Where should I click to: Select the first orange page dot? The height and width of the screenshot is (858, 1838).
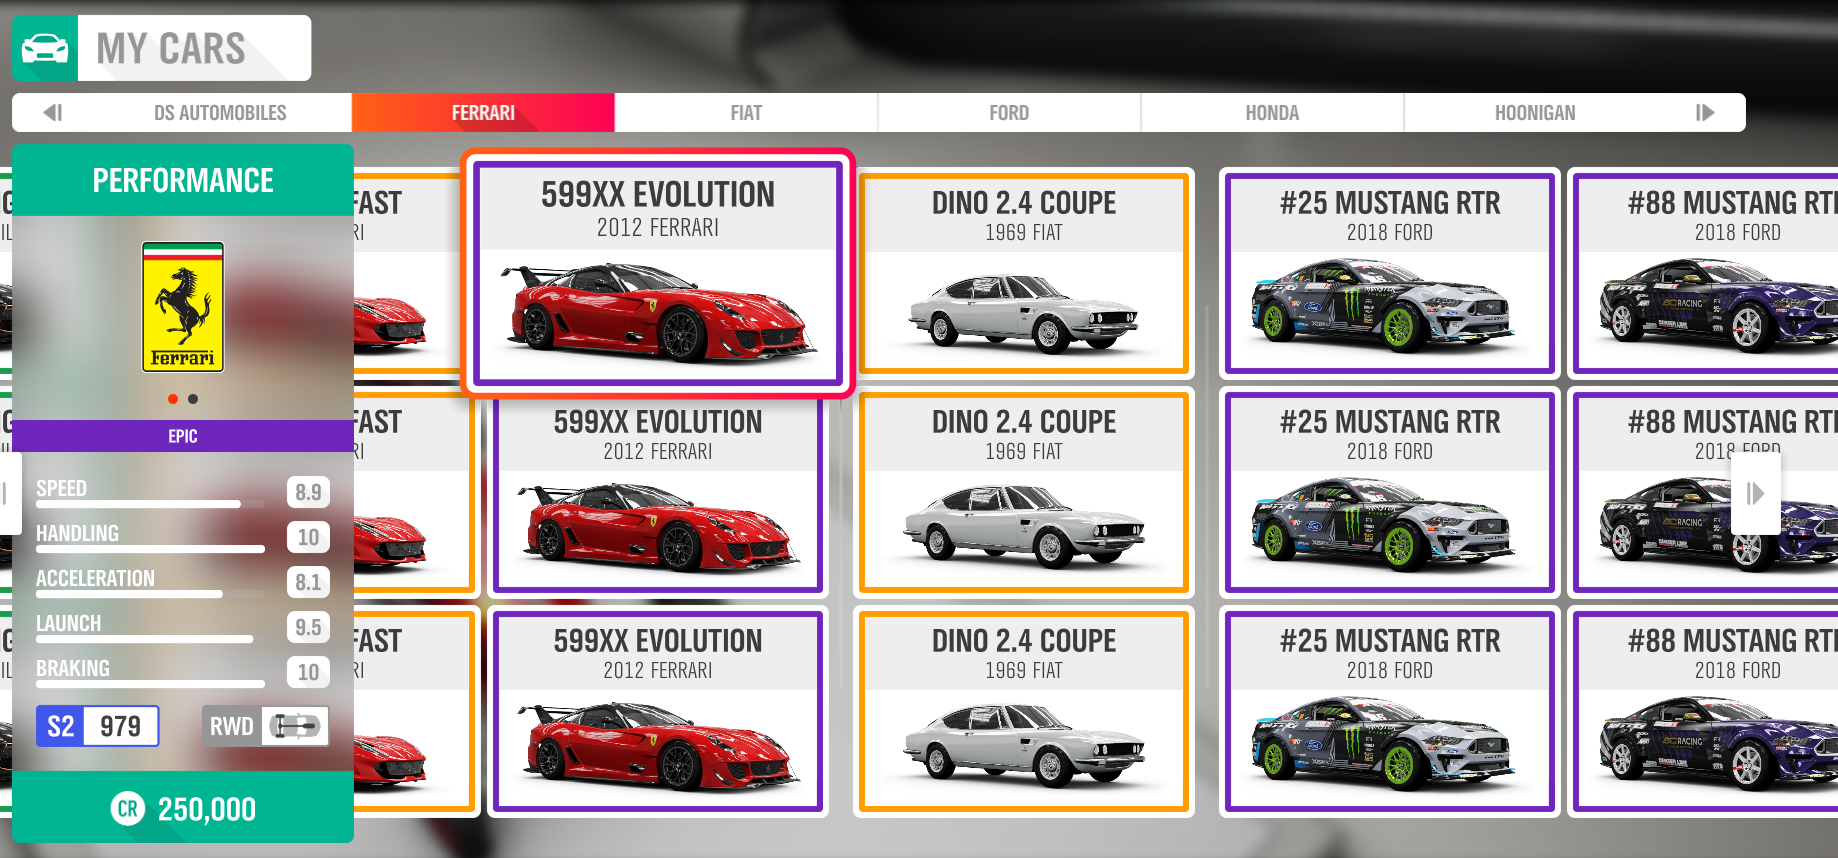pos(173,399)
